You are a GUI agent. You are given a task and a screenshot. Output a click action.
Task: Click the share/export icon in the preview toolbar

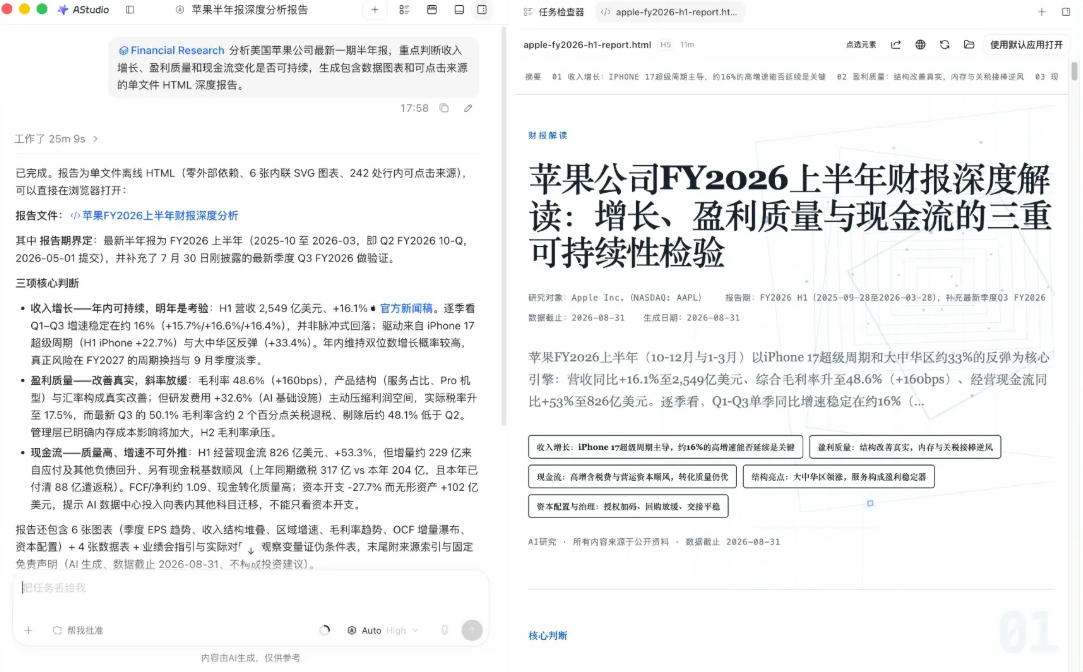pos(896,45)
